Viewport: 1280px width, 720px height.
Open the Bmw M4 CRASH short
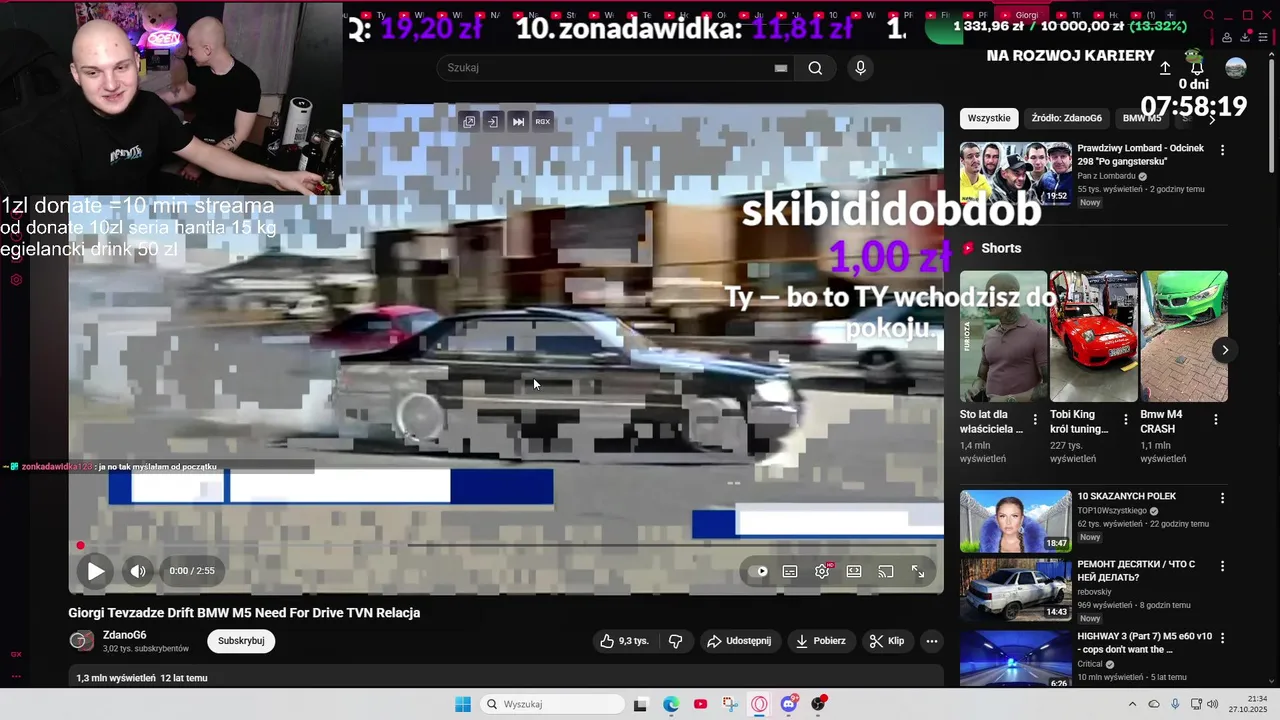pos(1184,336)
